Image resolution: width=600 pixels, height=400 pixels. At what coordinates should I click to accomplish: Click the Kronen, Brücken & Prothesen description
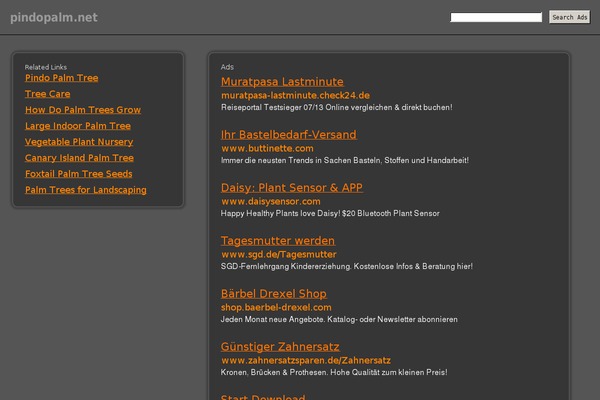tap(334, 372)
